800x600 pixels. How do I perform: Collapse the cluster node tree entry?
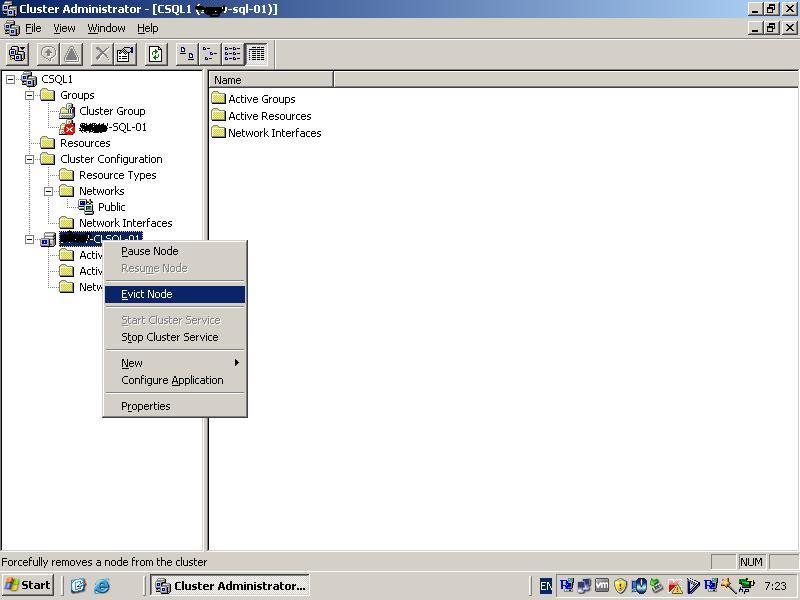[29, 239]
